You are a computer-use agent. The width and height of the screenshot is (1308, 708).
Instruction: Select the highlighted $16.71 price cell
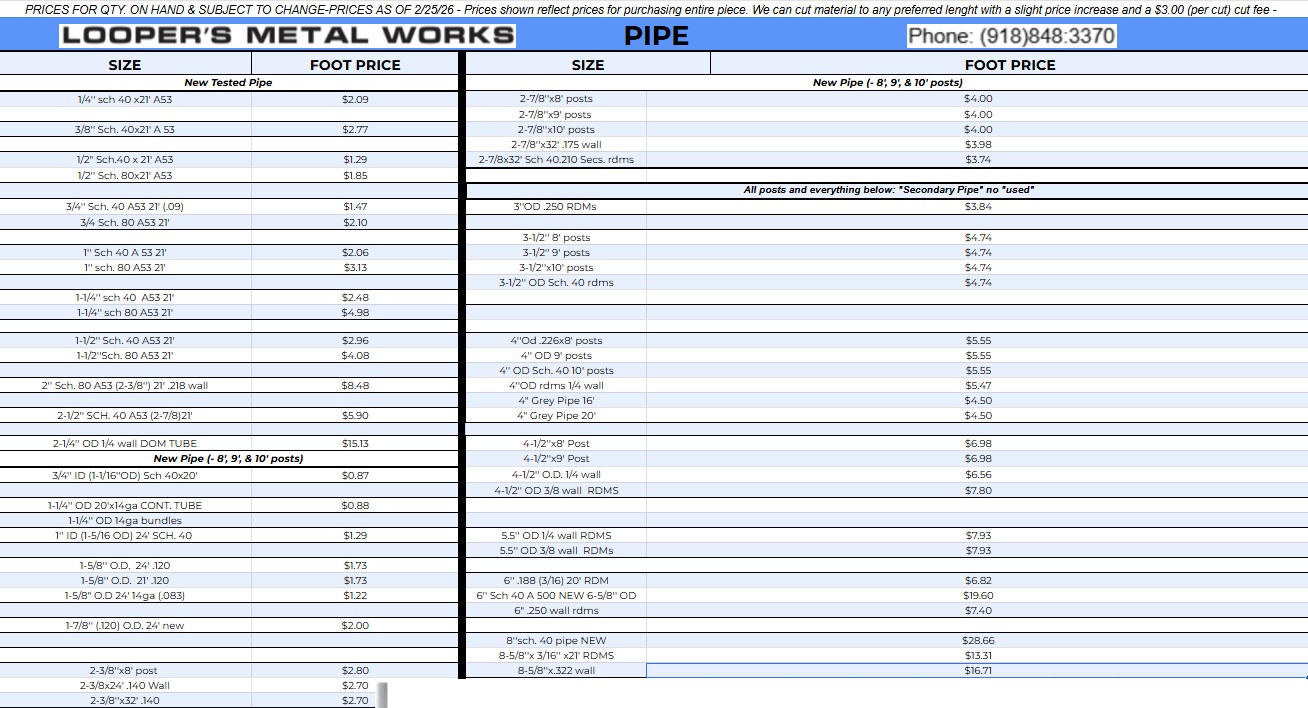click(977, 671)
